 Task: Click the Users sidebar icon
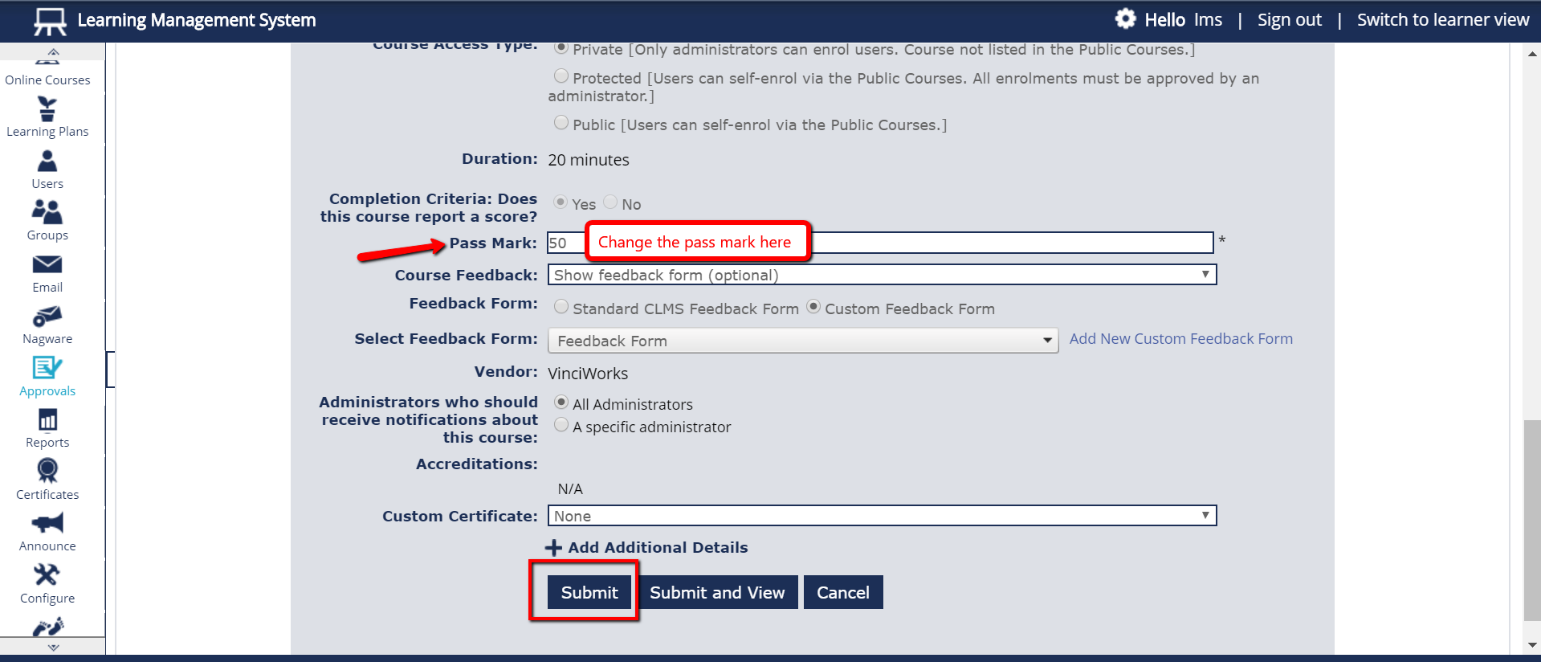[47, 161]
